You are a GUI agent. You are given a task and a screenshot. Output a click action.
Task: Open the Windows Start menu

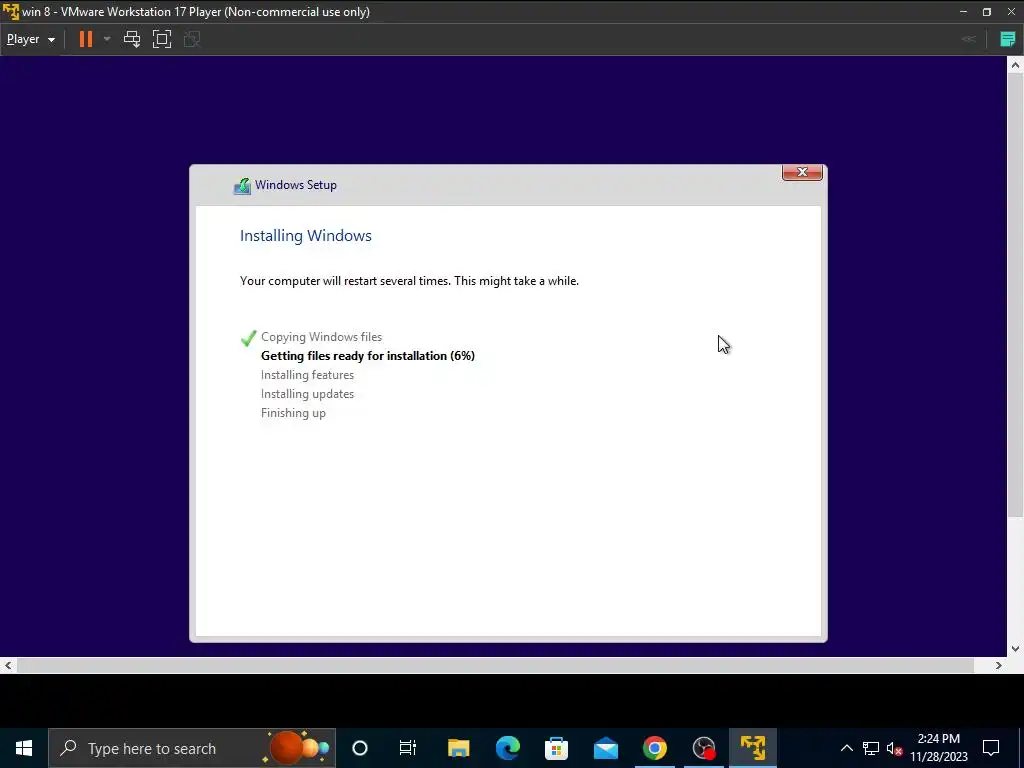coord(24,748)
